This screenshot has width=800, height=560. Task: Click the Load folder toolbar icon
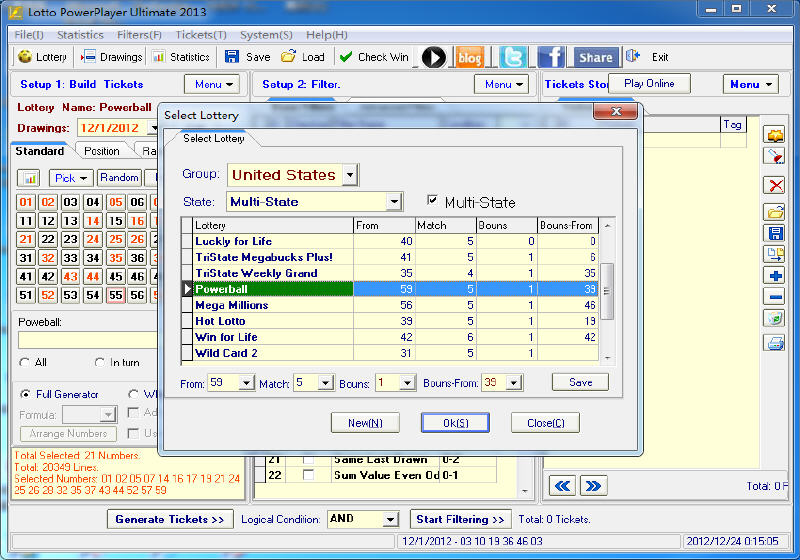pos(288,57)
